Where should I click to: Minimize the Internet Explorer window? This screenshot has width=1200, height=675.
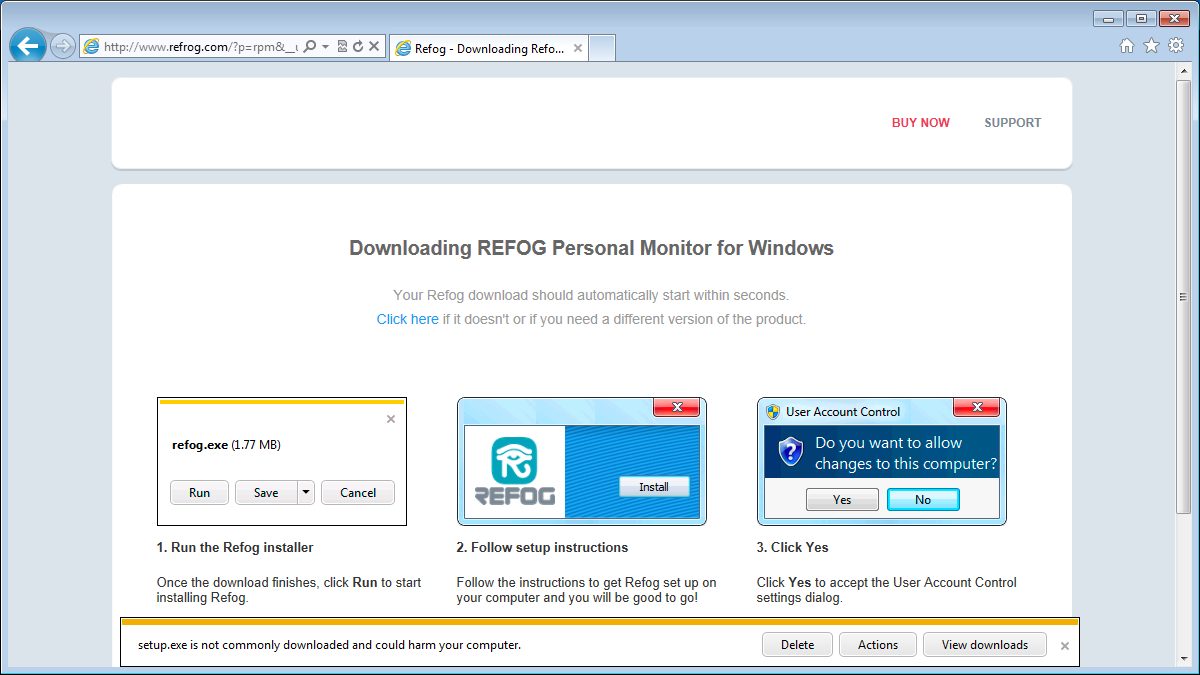tap(1109, 18)
